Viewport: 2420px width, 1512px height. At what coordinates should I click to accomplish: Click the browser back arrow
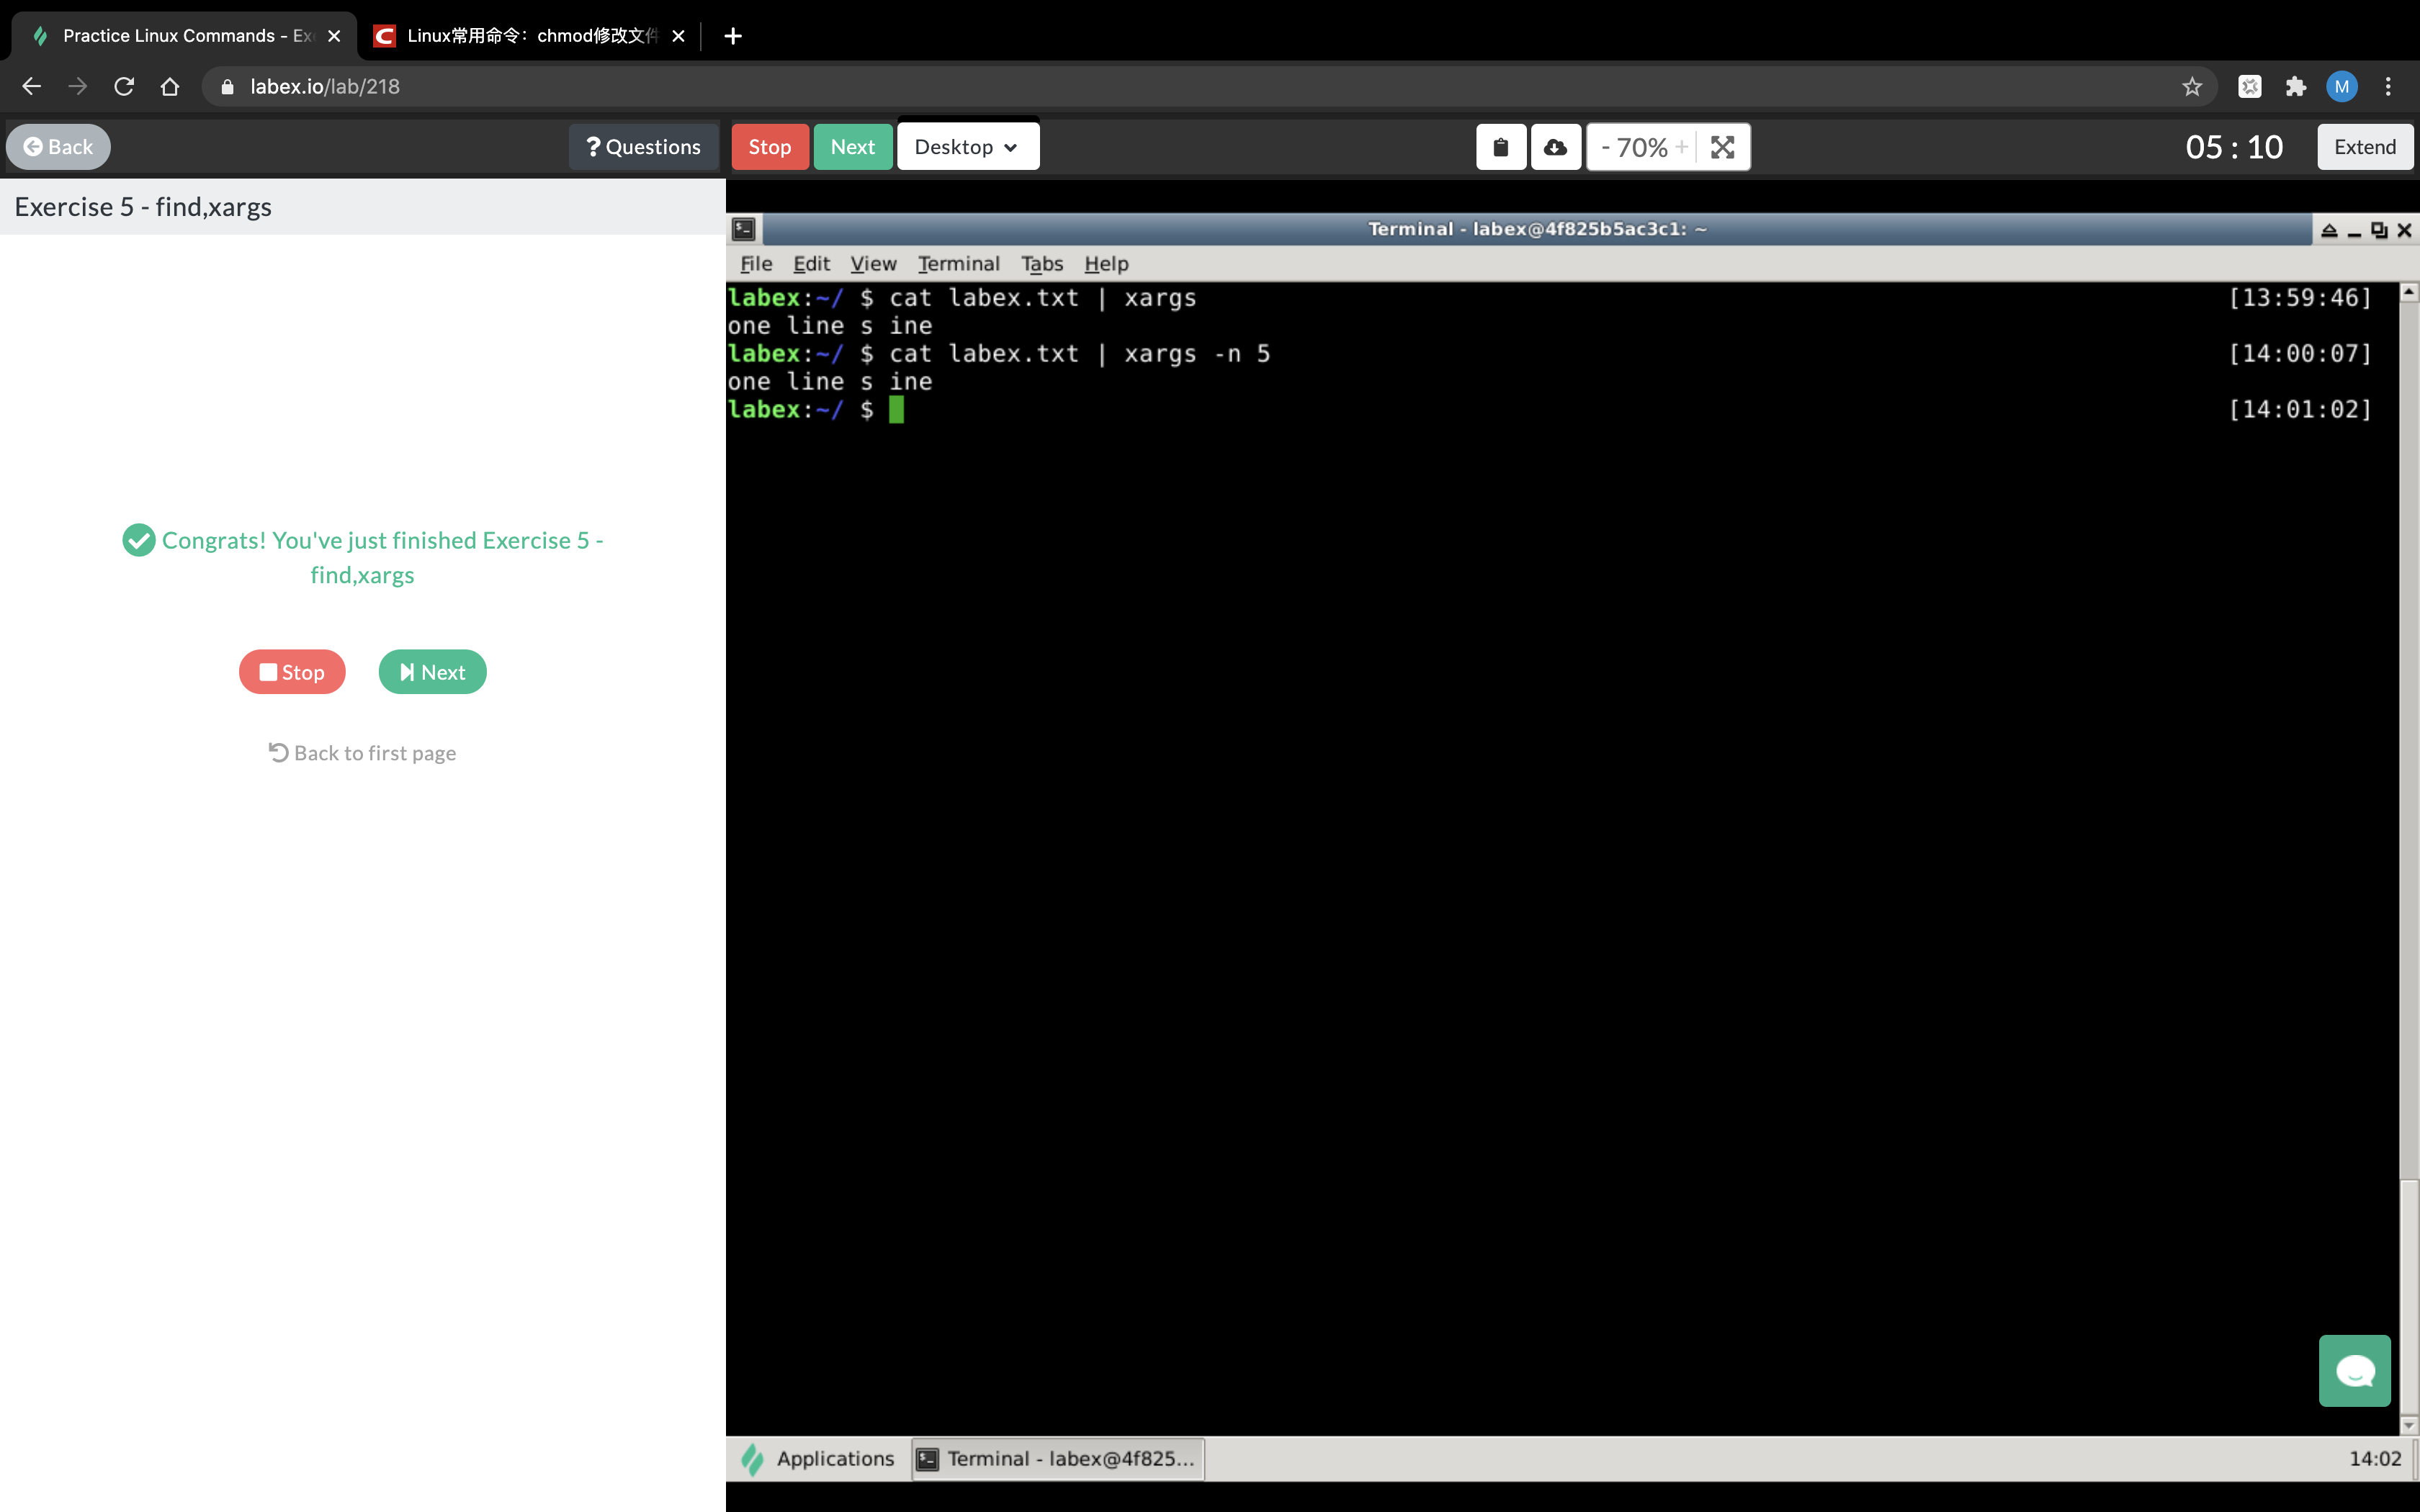point(31,87)
